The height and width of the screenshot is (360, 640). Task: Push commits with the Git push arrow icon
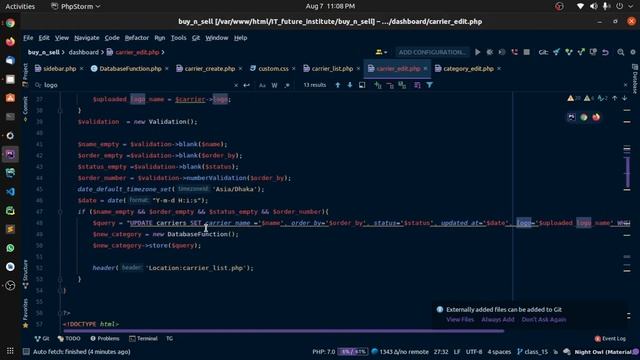[x=581, y=52]
